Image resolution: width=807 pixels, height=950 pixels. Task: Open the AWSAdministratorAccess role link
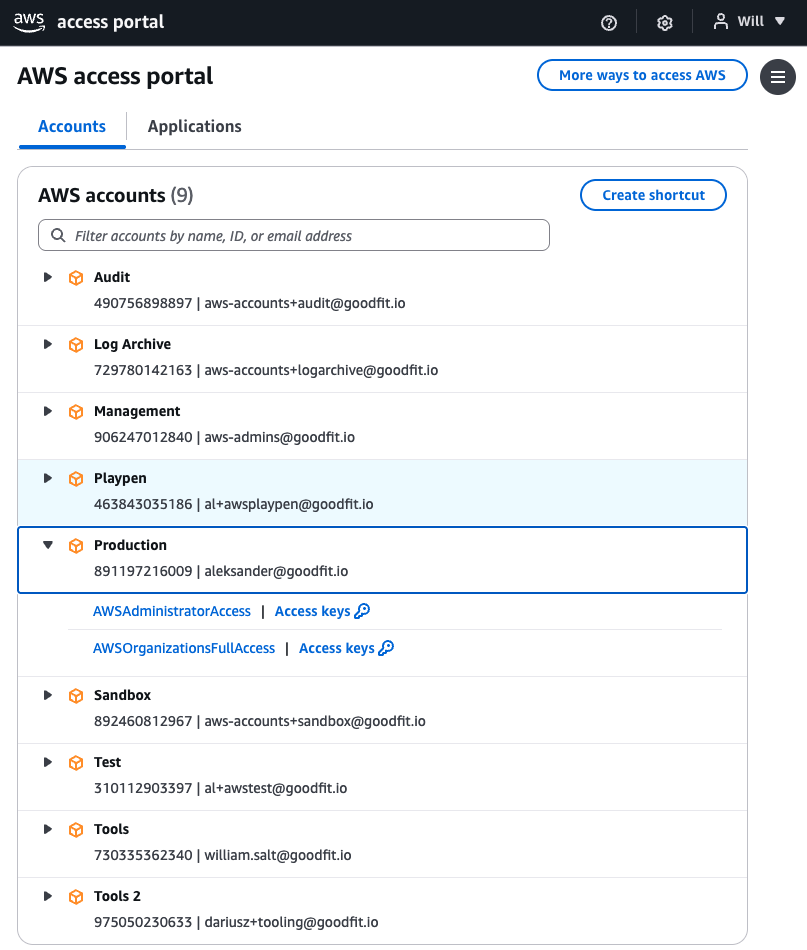click(172, 611)
